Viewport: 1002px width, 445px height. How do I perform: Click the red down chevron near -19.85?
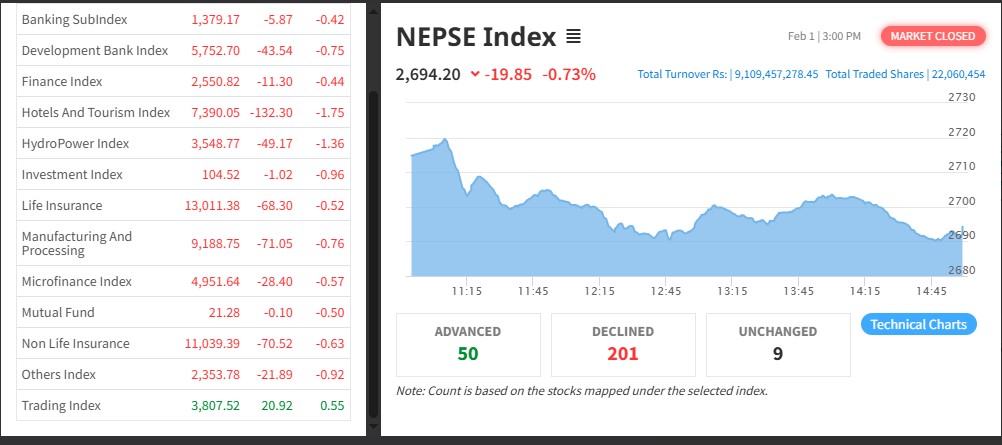[x=474, y=74]
